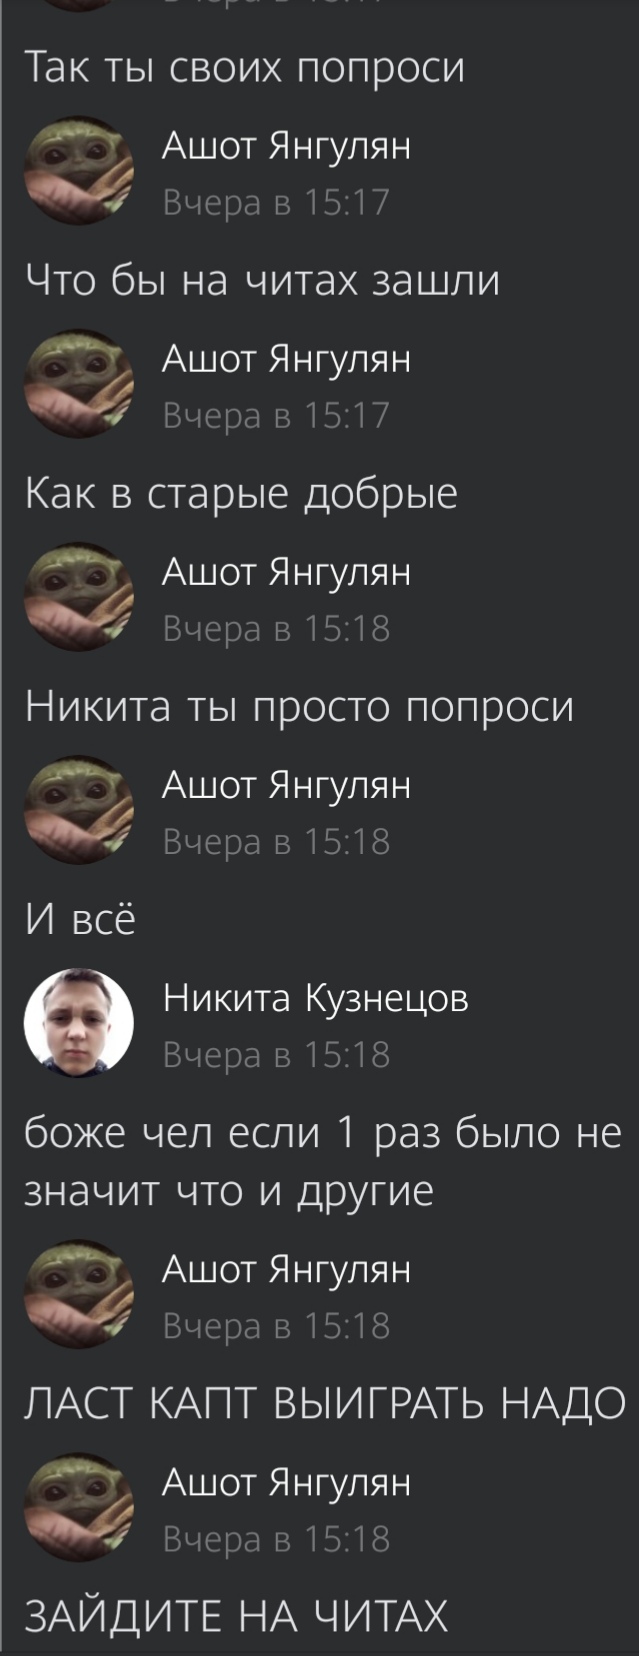Viewport: 639px width, 1656px height.
Task: Tap avatar above "ЛАСТ КАПТ ВЫИГРАТЬ НАДО"
Action: pyautogui.click(x=79, y=1294)
